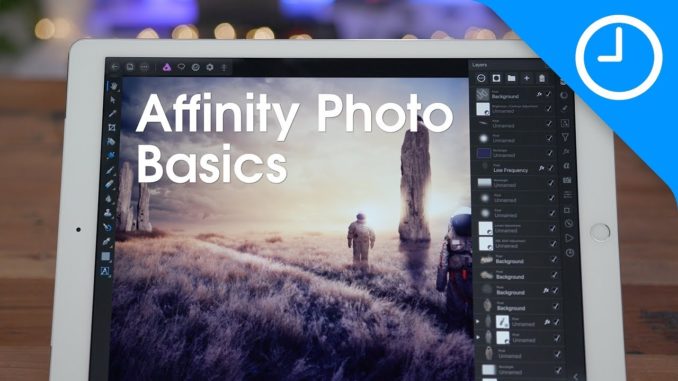
Task: Open Layer Options circle icon in Layers panel
Action: (481, 78)
